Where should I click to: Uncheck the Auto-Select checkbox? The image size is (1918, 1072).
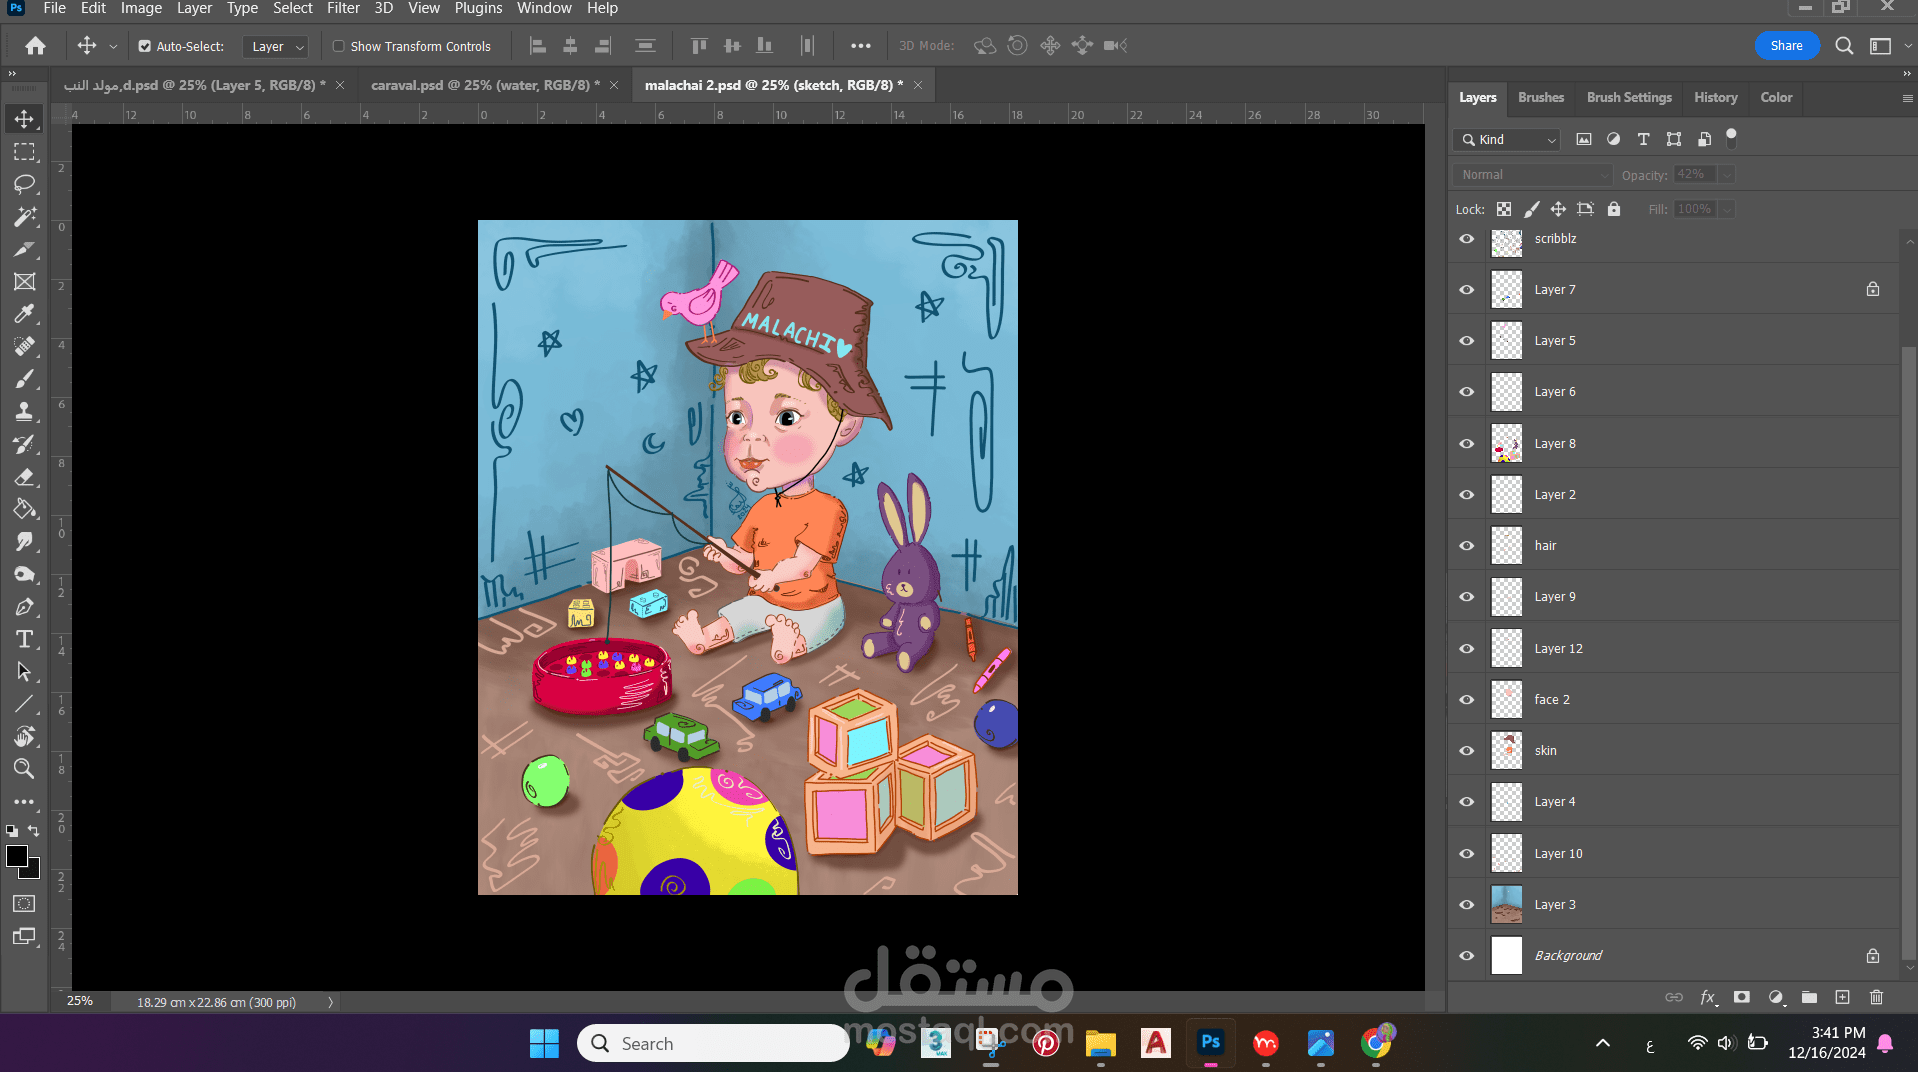(x=145, y=46)
